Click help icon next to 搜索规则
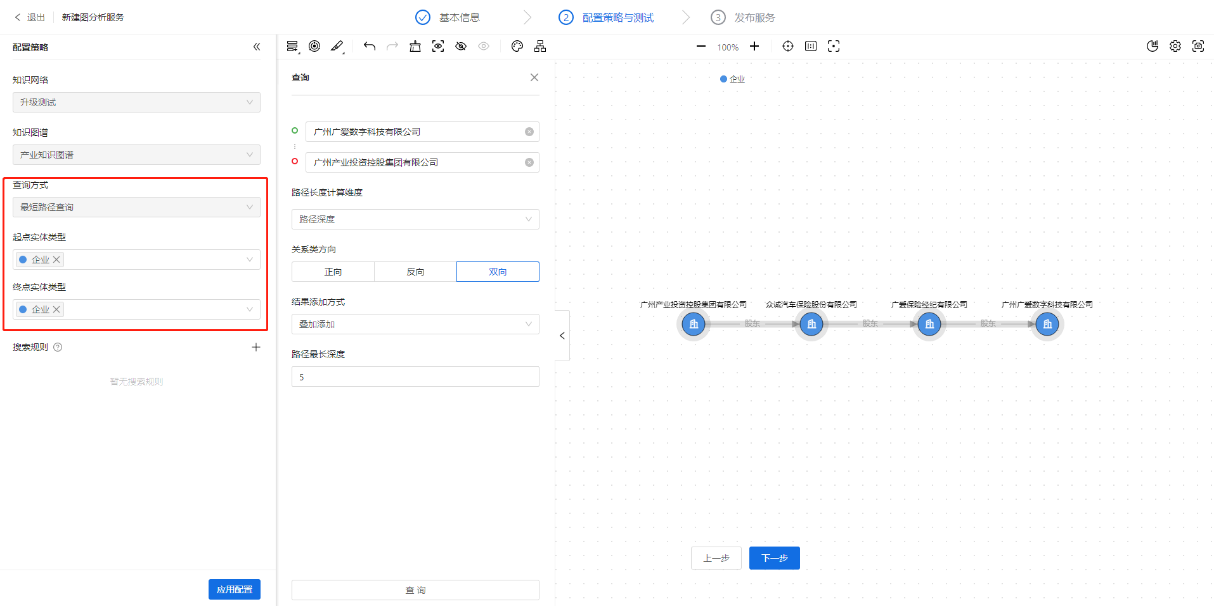 (57, 347)
